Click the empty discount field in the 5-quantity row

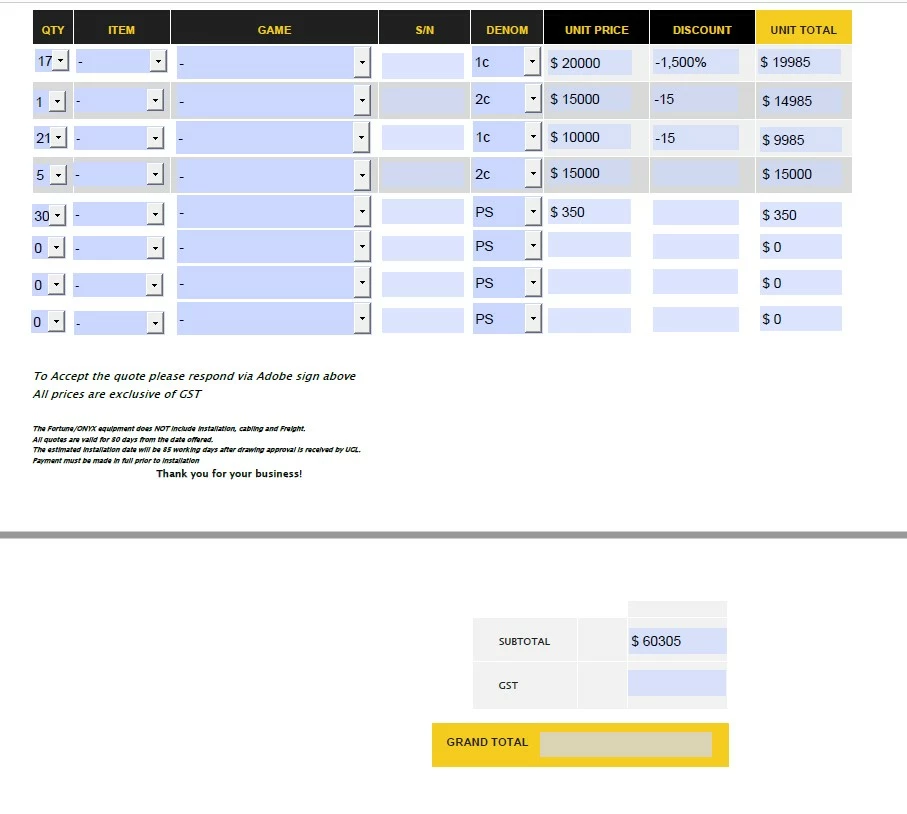[x=696, y=174]
